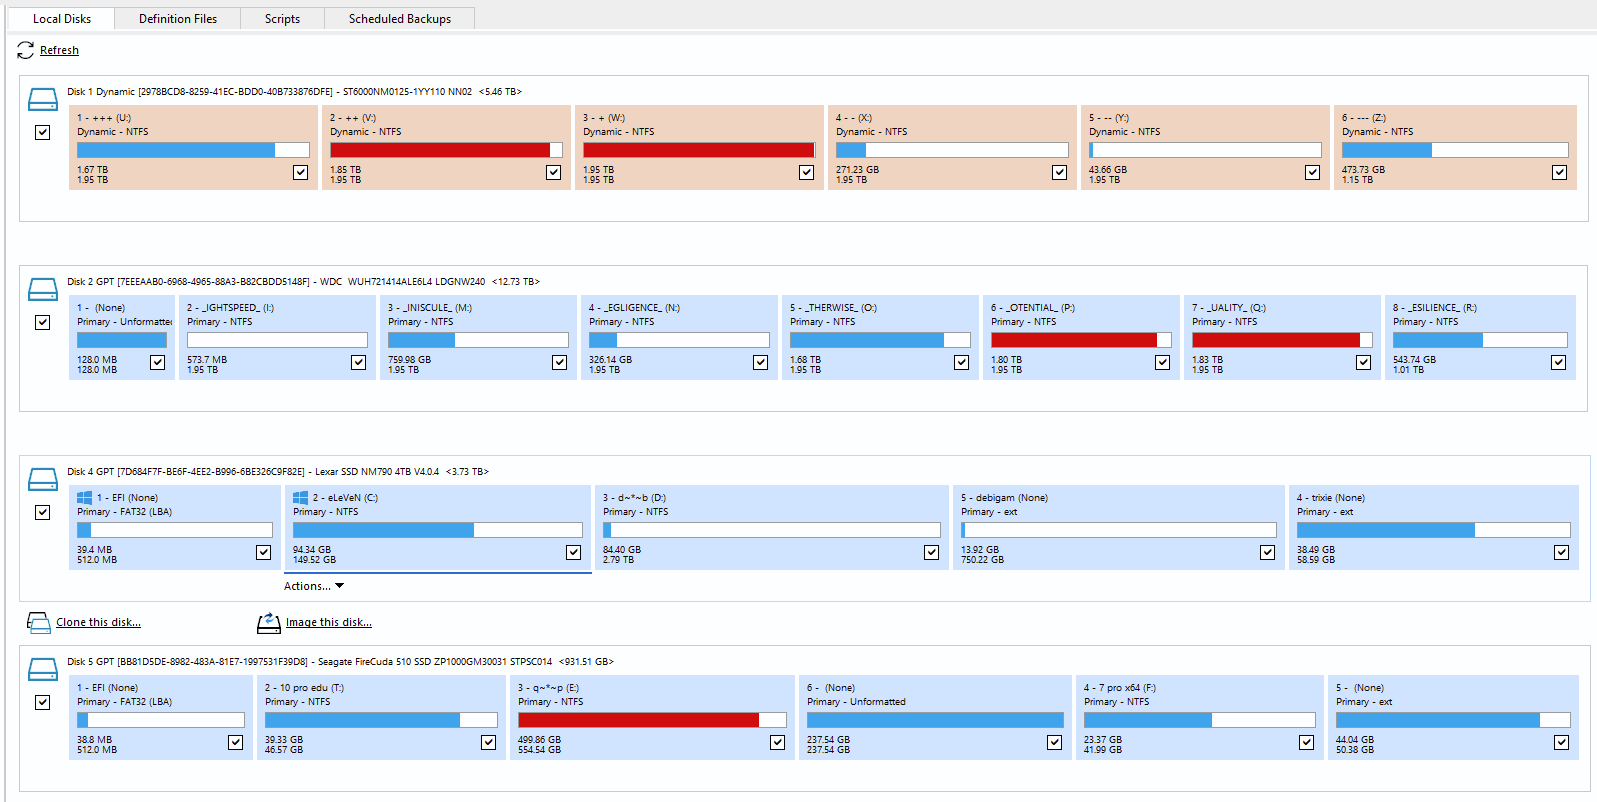Open the Scheduled Backups tab
The width and height of the screenshot is (1597, 802).
click(400, 19)
